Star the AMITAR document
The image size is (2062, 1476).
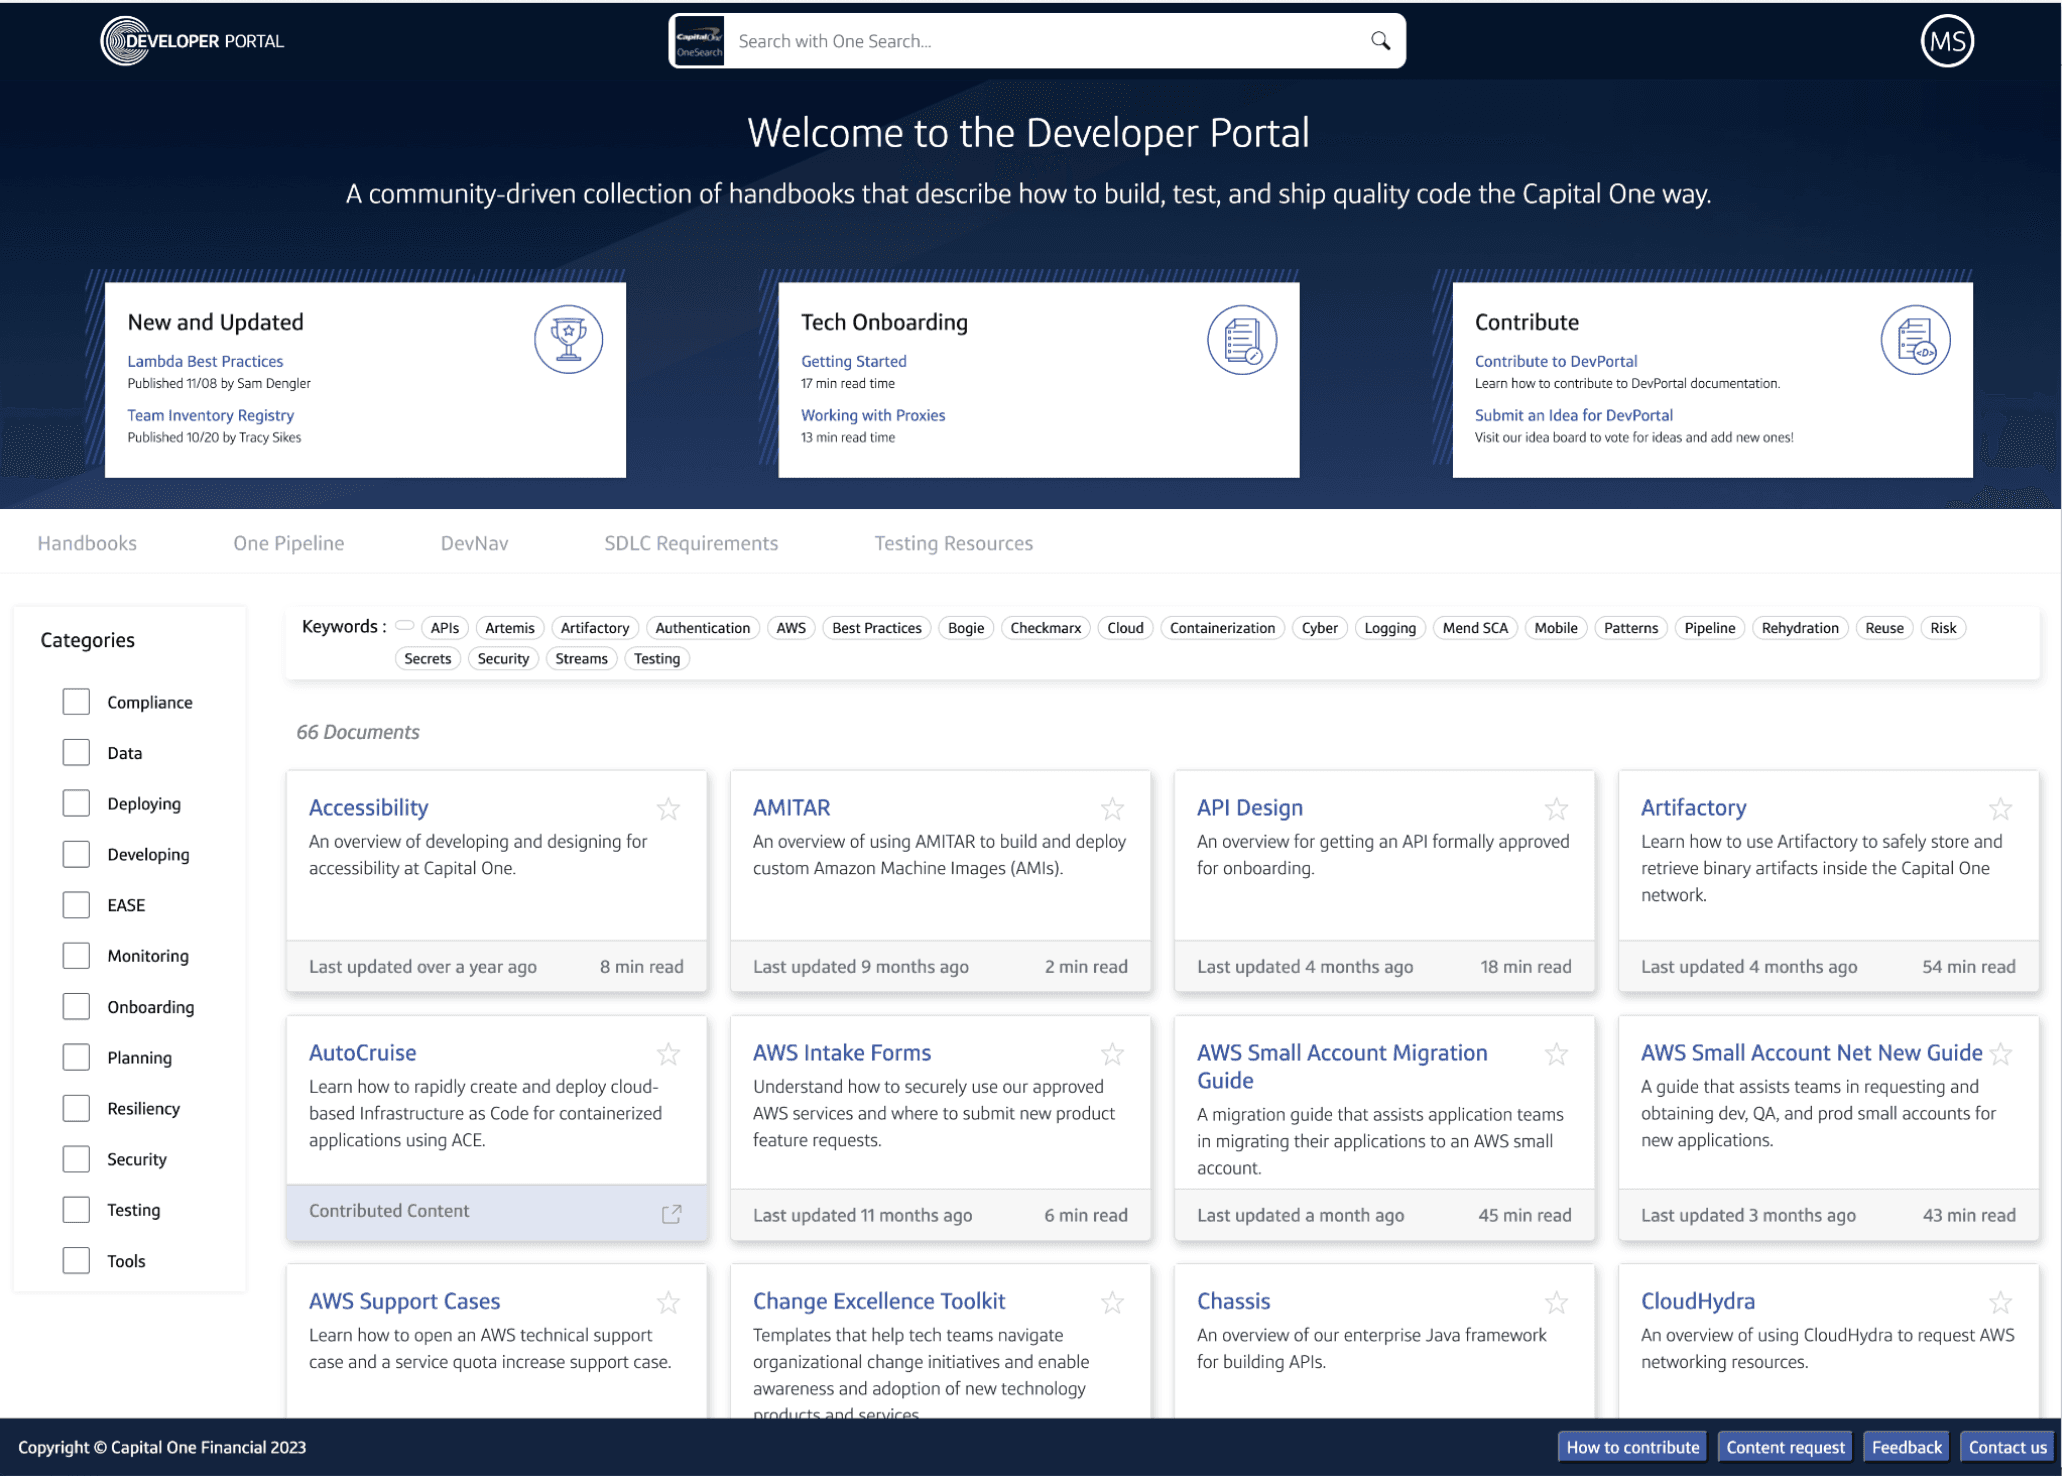(x=1112, y=809)
